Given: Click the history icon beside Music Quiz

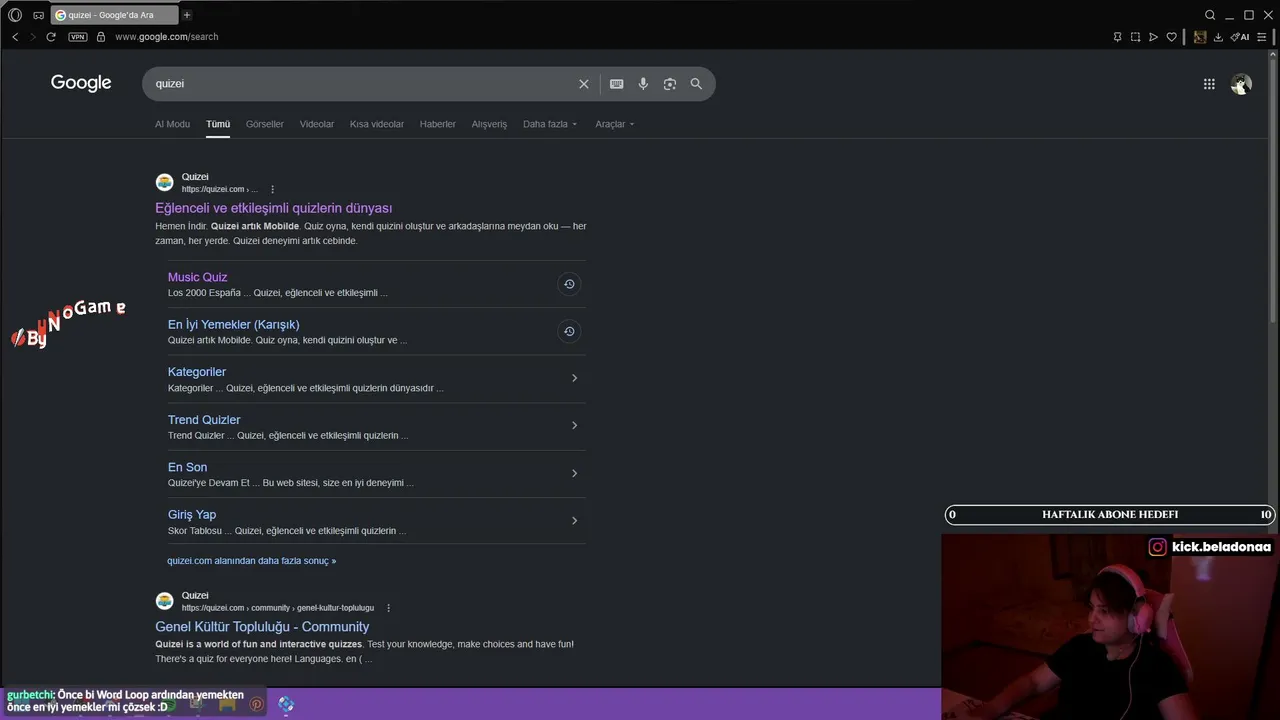Looking at the screenshot, I should 569,284.
